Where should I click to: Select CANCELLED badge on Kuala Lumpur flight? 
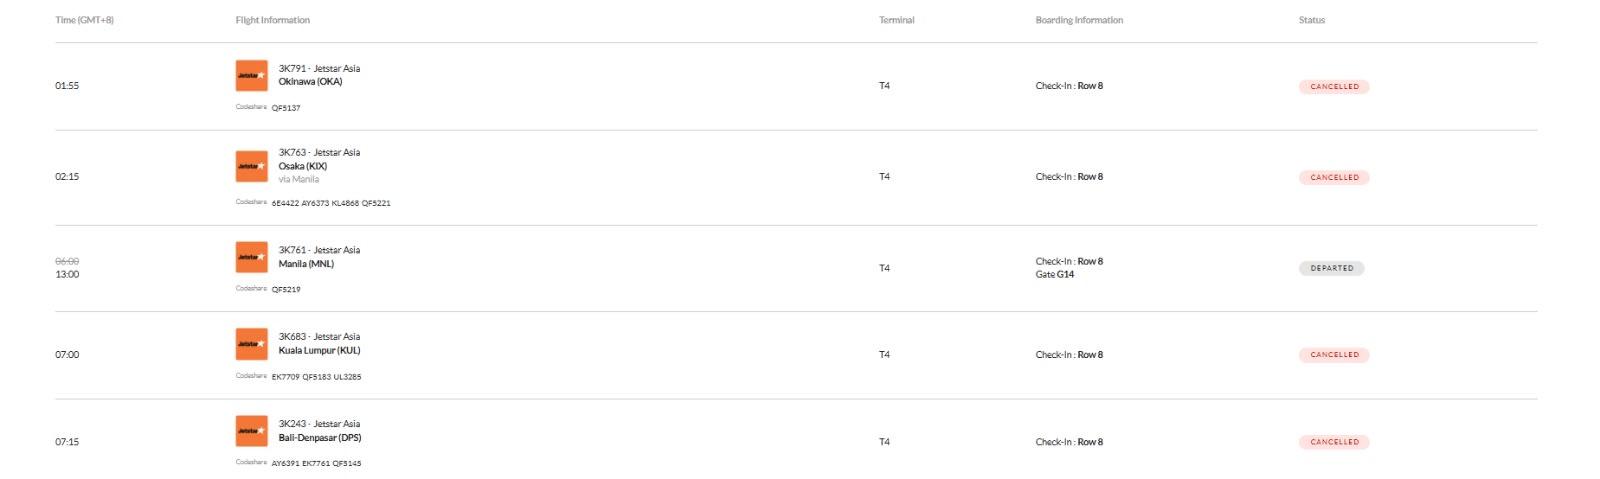click(x=1334, y=355)
